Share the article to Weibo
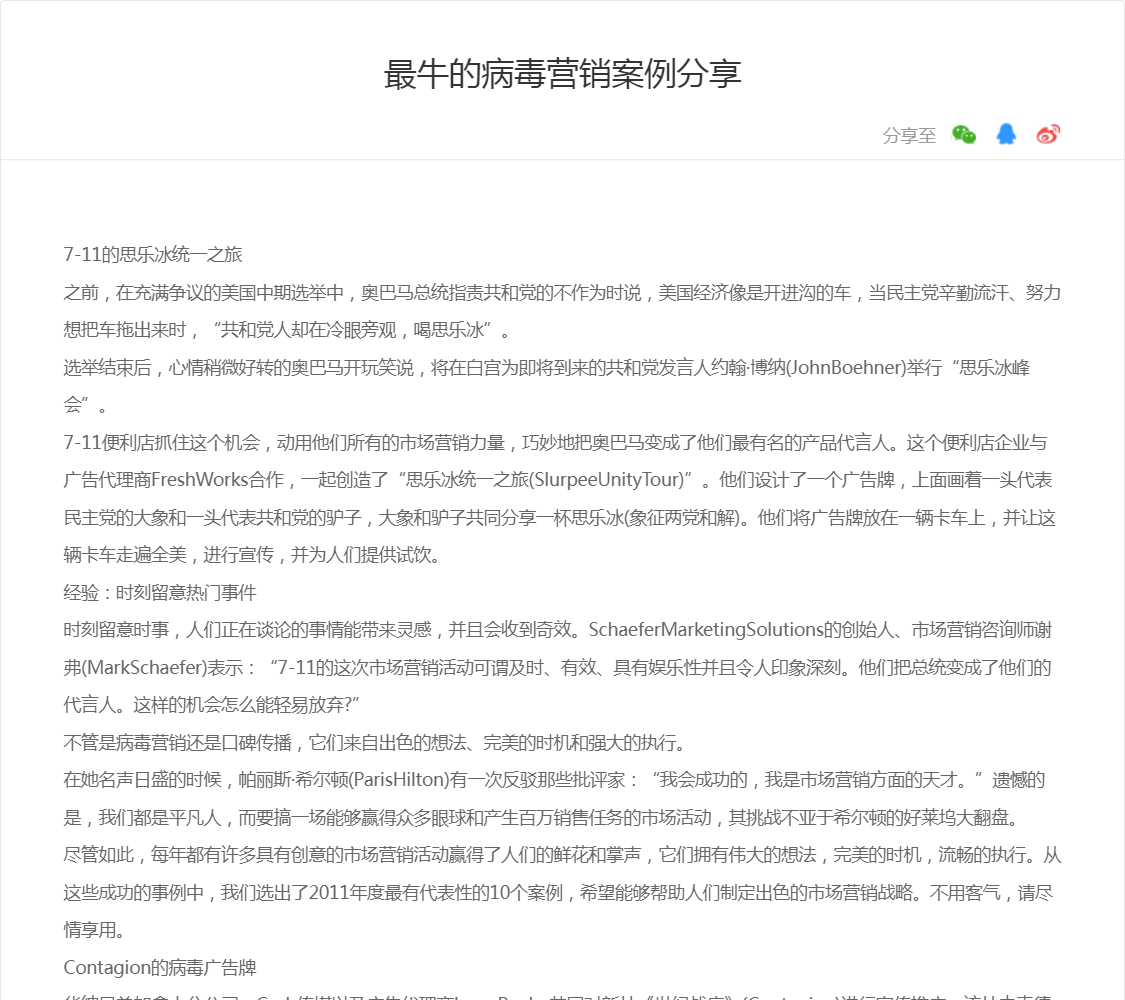The width and height of the screenshot is (1125, 1000). click(1048, 134)
